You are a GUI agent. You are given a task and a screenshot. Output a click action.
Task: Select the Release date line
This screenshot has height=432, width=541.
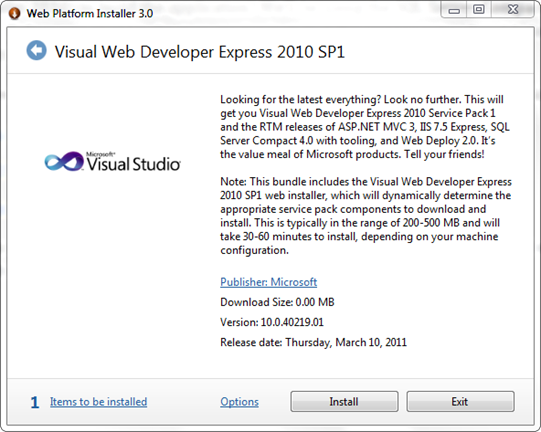[x=313, y=342]
